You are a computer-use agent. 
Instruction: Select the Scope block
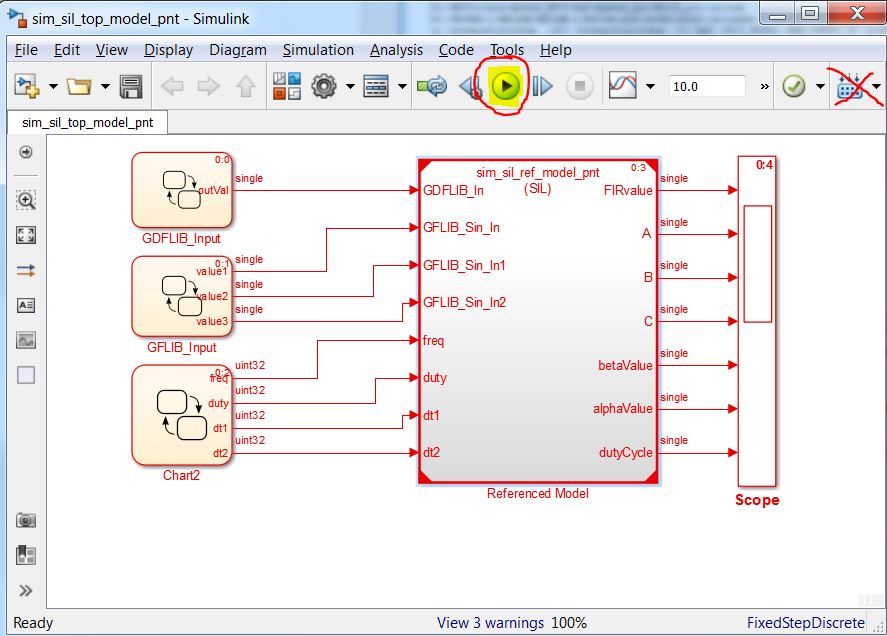click(x=757, y=321)
